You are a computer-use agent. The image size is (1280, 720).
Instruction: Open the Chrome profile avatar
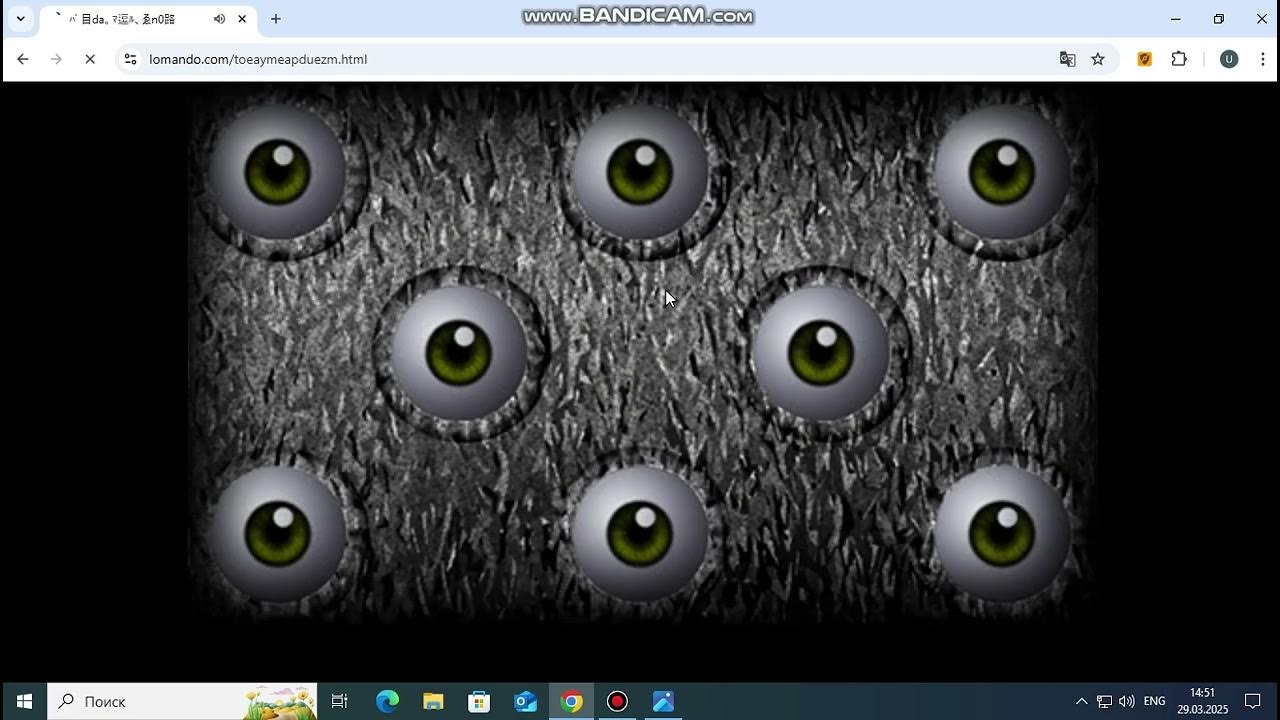tap(1229, 59)
